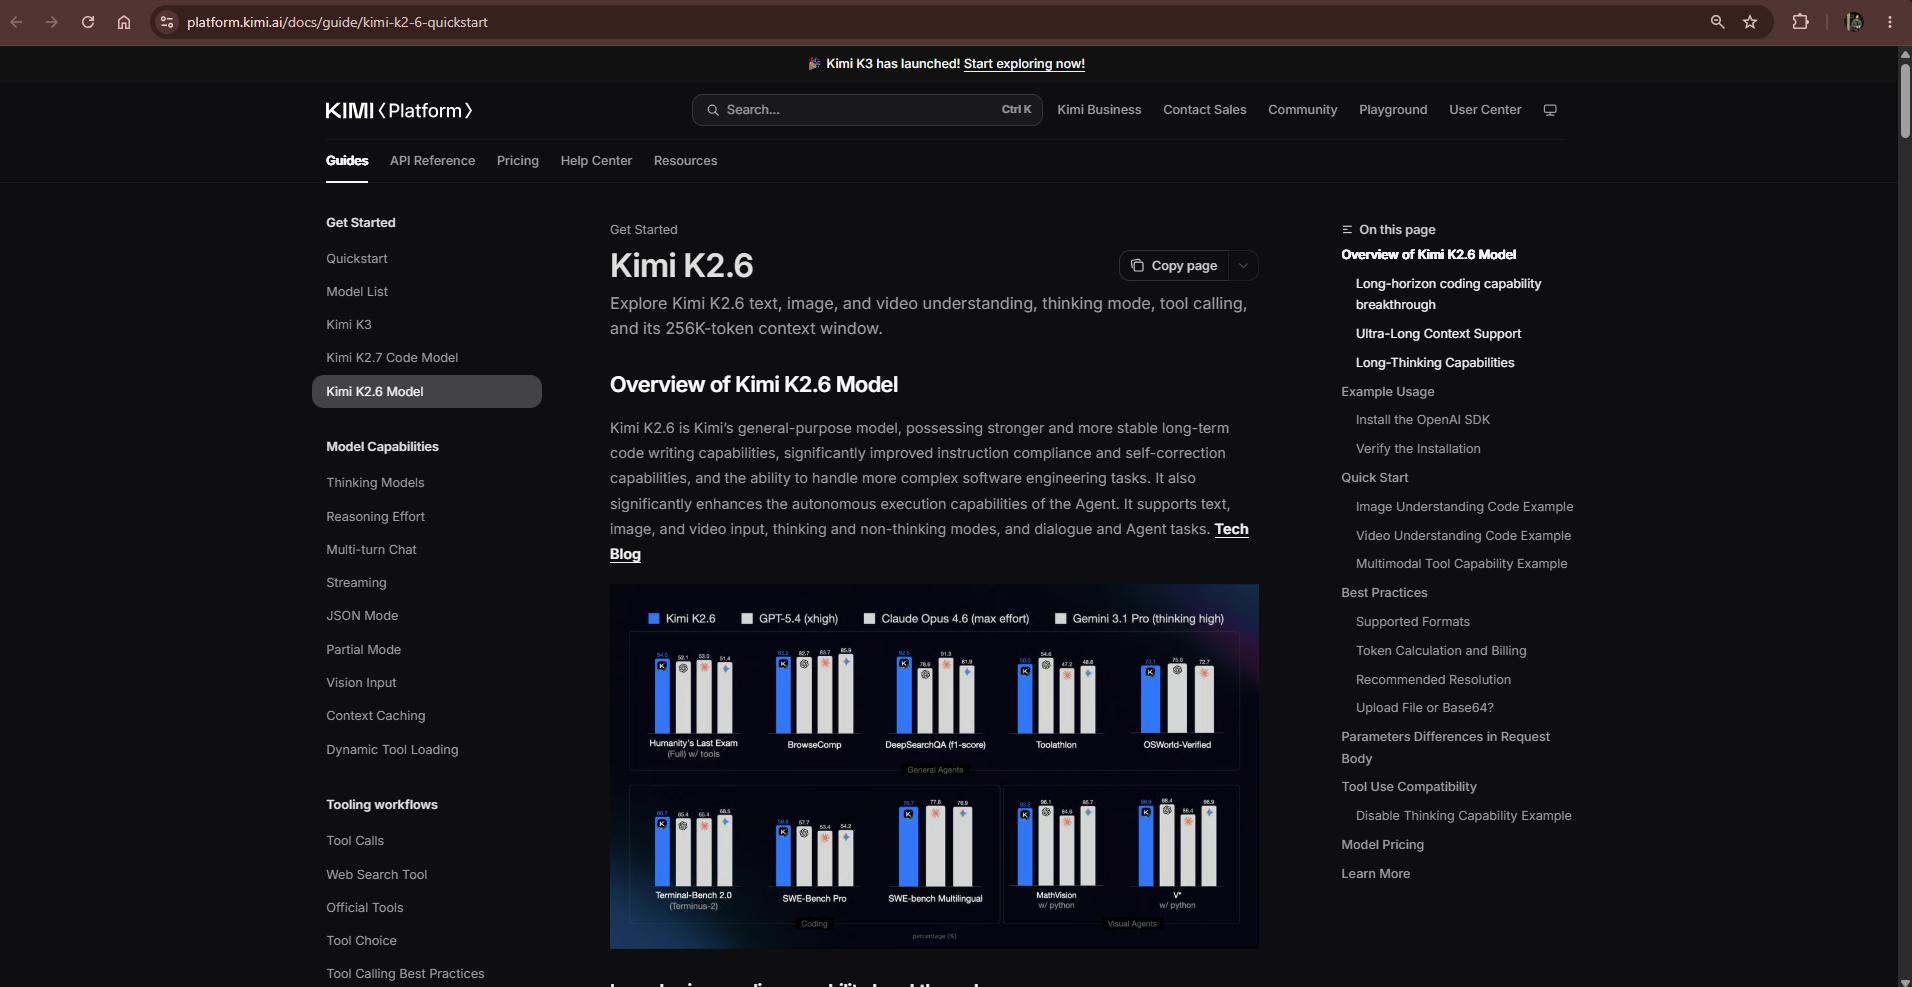Jump to Install the OpenAI SDK section
Screen dimensions: 1912x987
pyautogui.click(x=1423, y=420)
